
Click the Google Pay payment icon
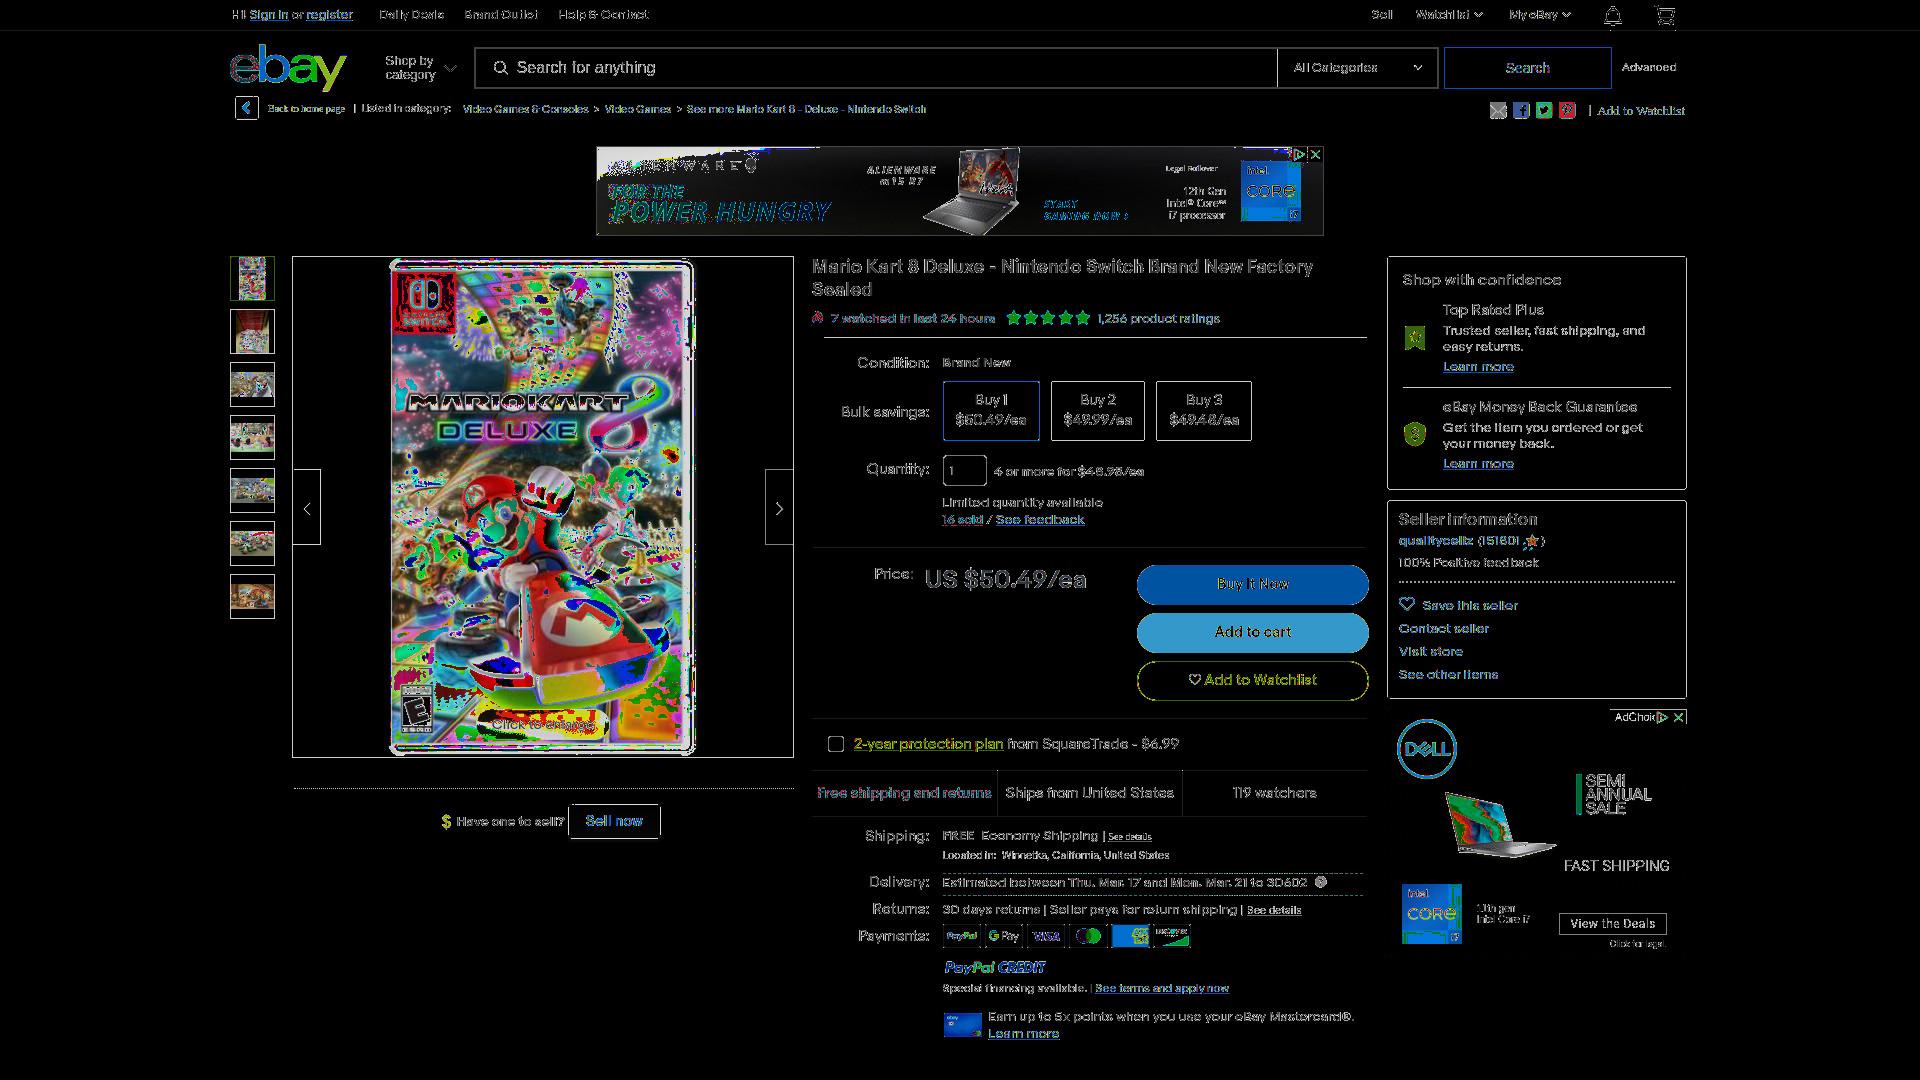coord(1003,936)
